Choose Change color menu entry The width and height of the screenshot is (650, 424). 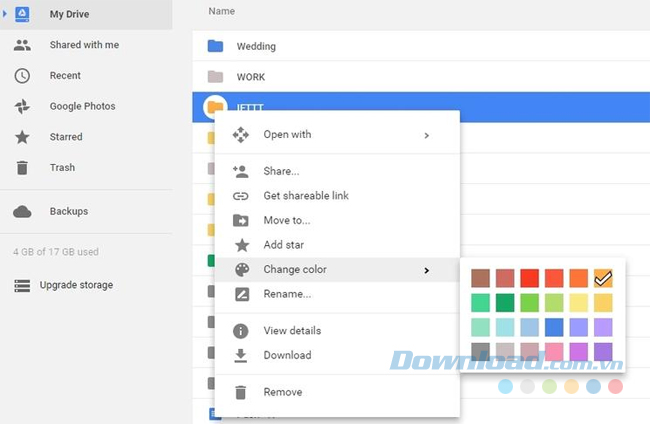pyautogui.click(x=337, y=269)
